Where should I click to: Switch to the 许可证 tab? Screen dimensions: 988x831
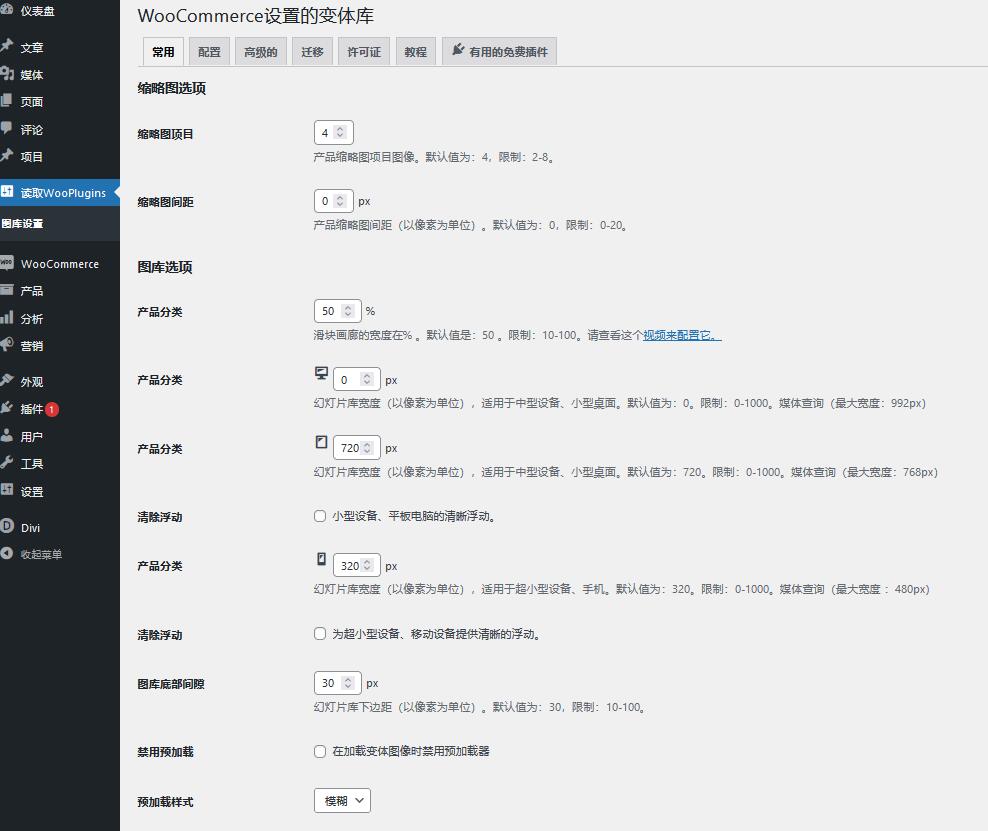pos(364,52)
